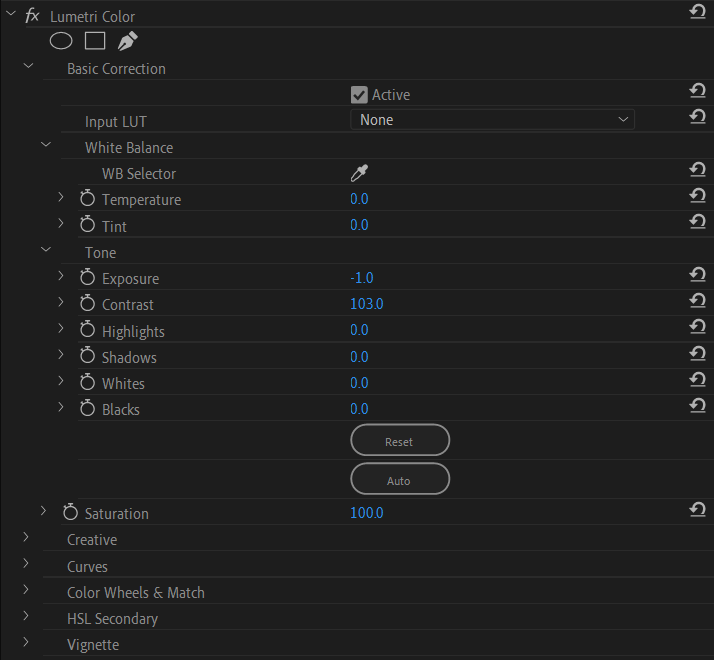Create a 4-point polygon mask
The width and height of the screenshot is (714, 660).
95,41
